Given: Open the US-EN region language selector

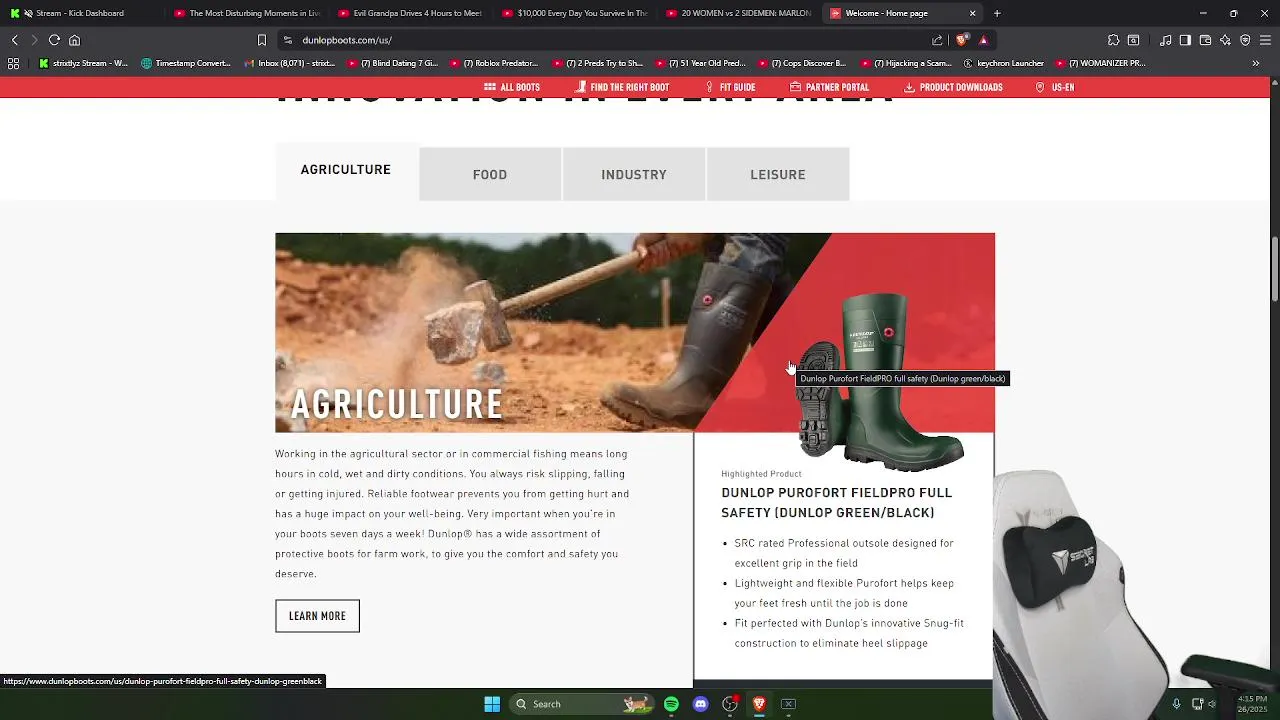Looking at the screenshot, I should [1055, 87].
